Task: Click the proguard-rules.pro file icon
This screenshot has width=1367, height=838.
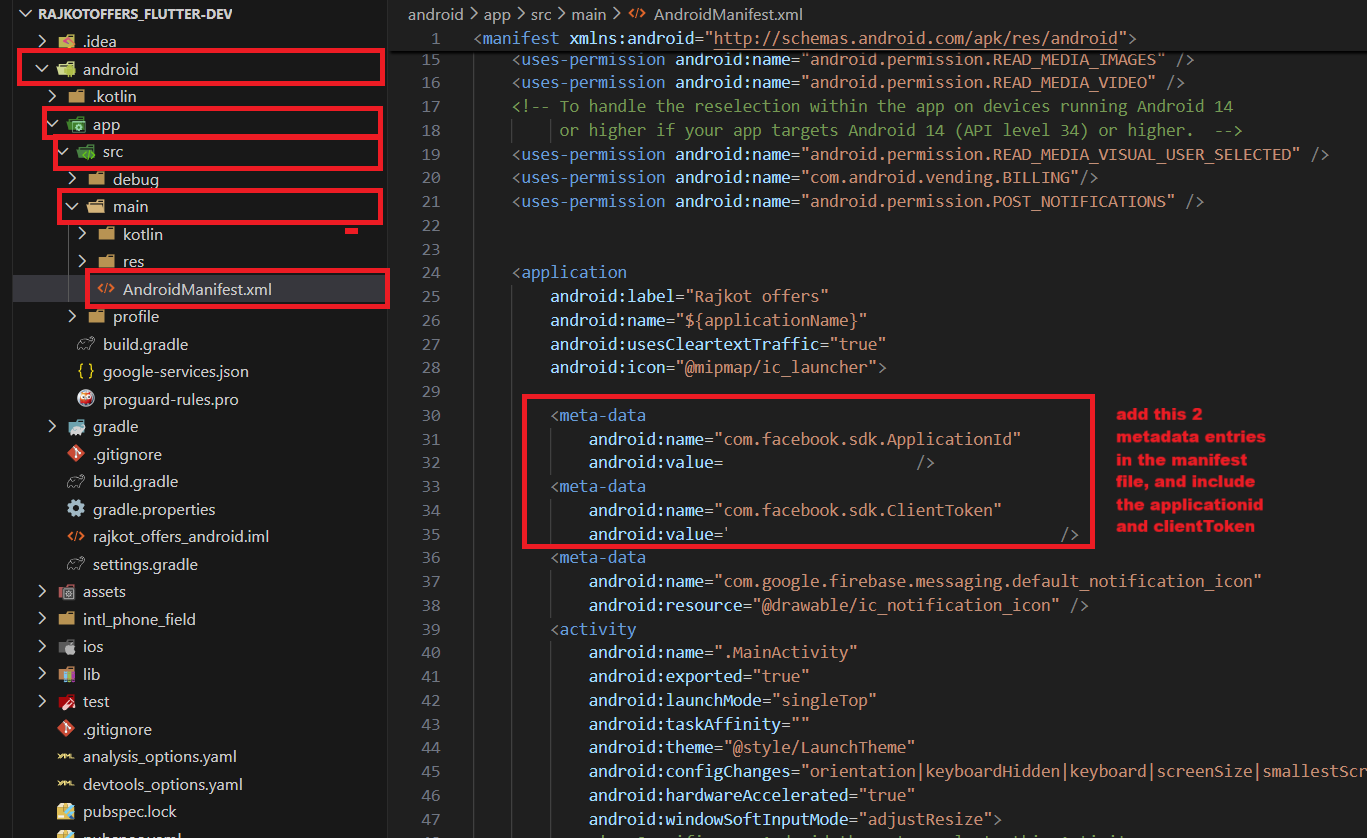Action: 86,399
